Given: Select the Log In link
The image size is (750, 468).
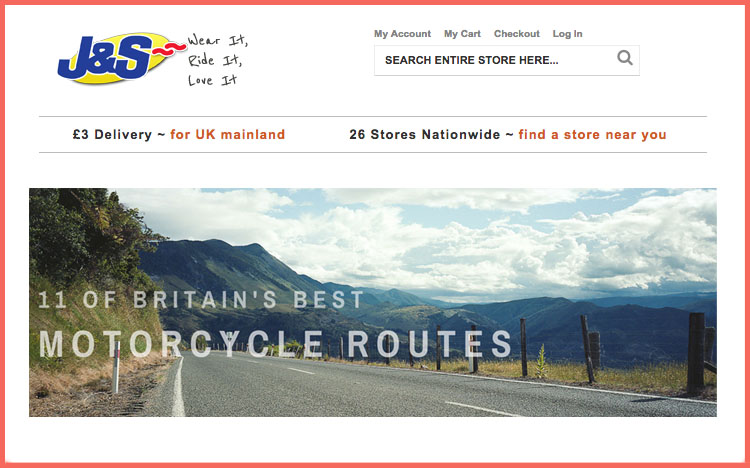Looking at the screenshot, I should [x=567, y=33].
